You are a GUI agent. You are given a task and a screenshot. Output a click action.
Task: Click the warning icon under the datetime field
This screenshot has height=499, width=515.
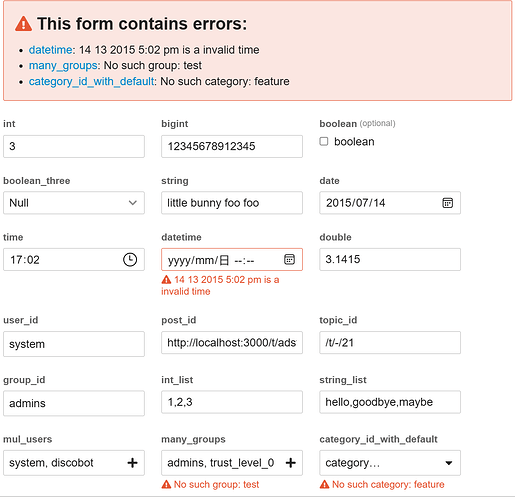[166, 280]
